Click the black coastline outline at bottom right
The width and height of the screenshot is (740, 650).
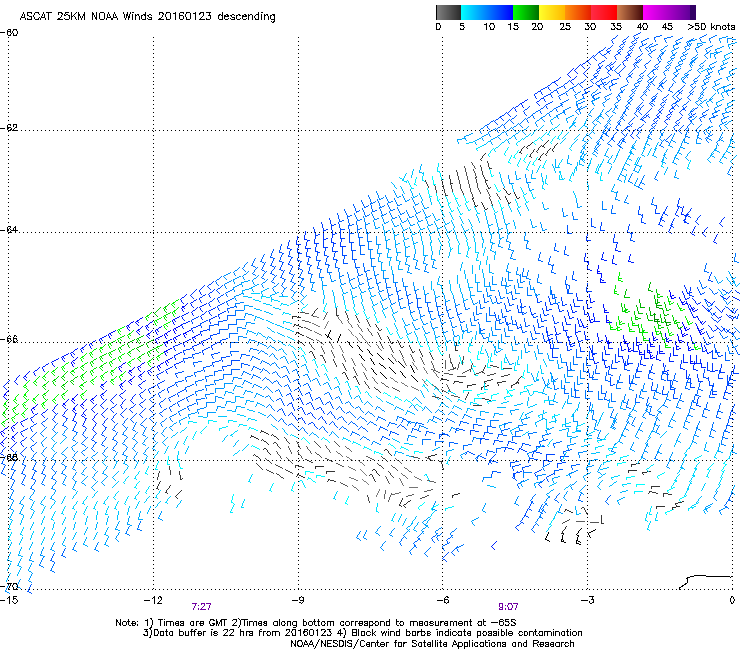(x=706, y=582)
